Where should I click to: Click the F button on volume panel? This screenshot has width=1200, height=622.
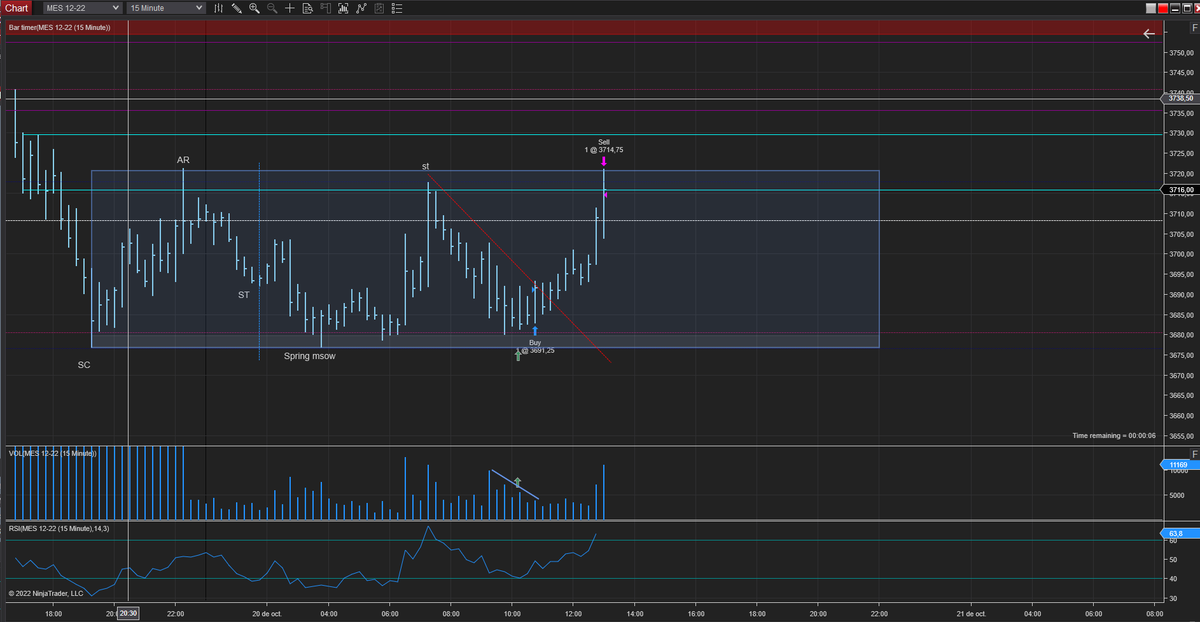pyautogui.click(x=1195, y=454)
